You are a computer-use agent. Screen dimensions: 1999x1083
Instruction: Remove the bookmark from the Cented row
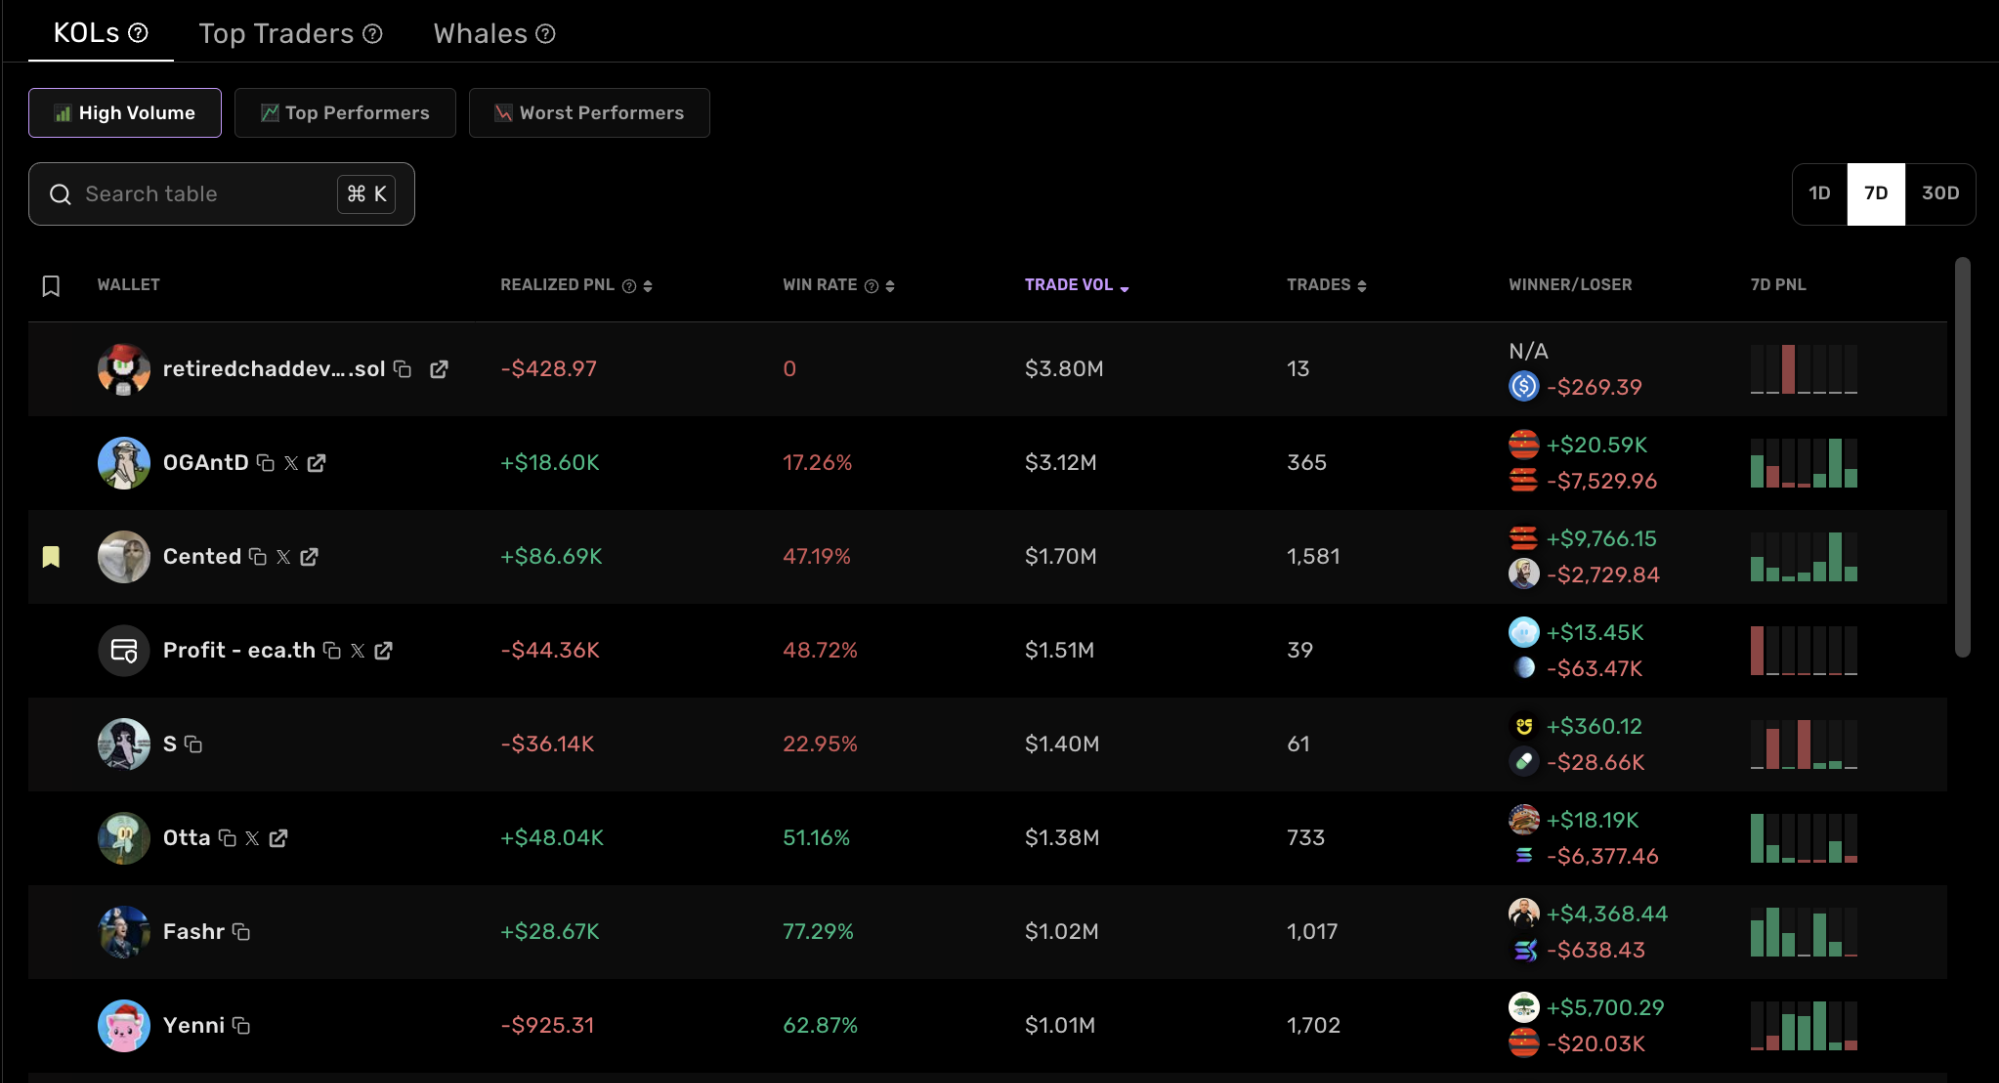pos(51,557)
